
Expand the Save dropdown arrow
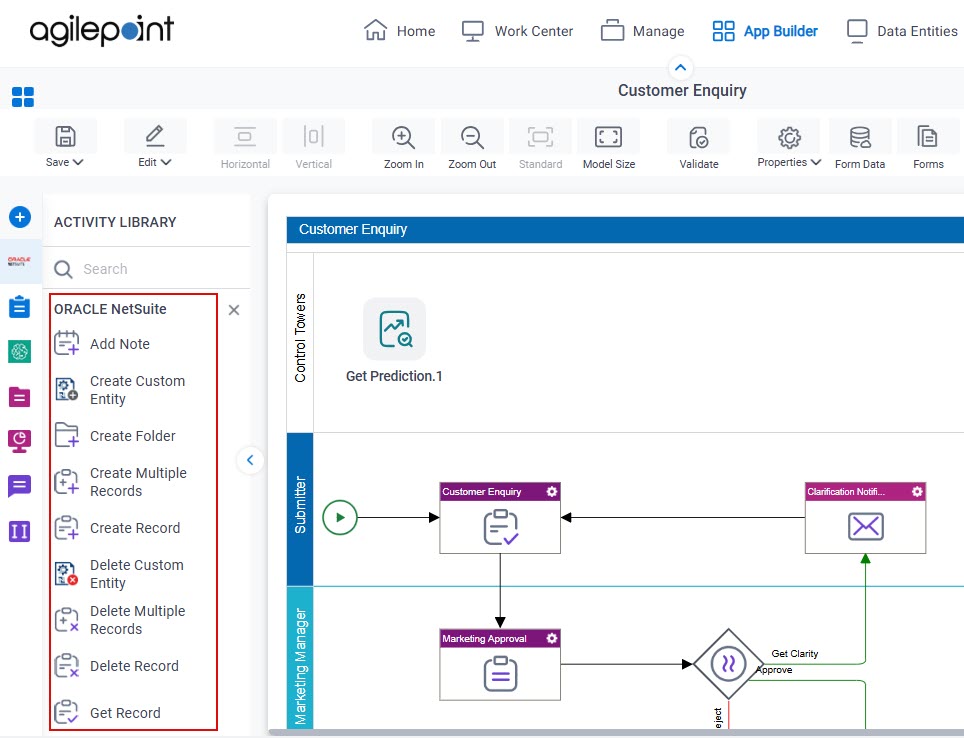[x=78, y=162]
